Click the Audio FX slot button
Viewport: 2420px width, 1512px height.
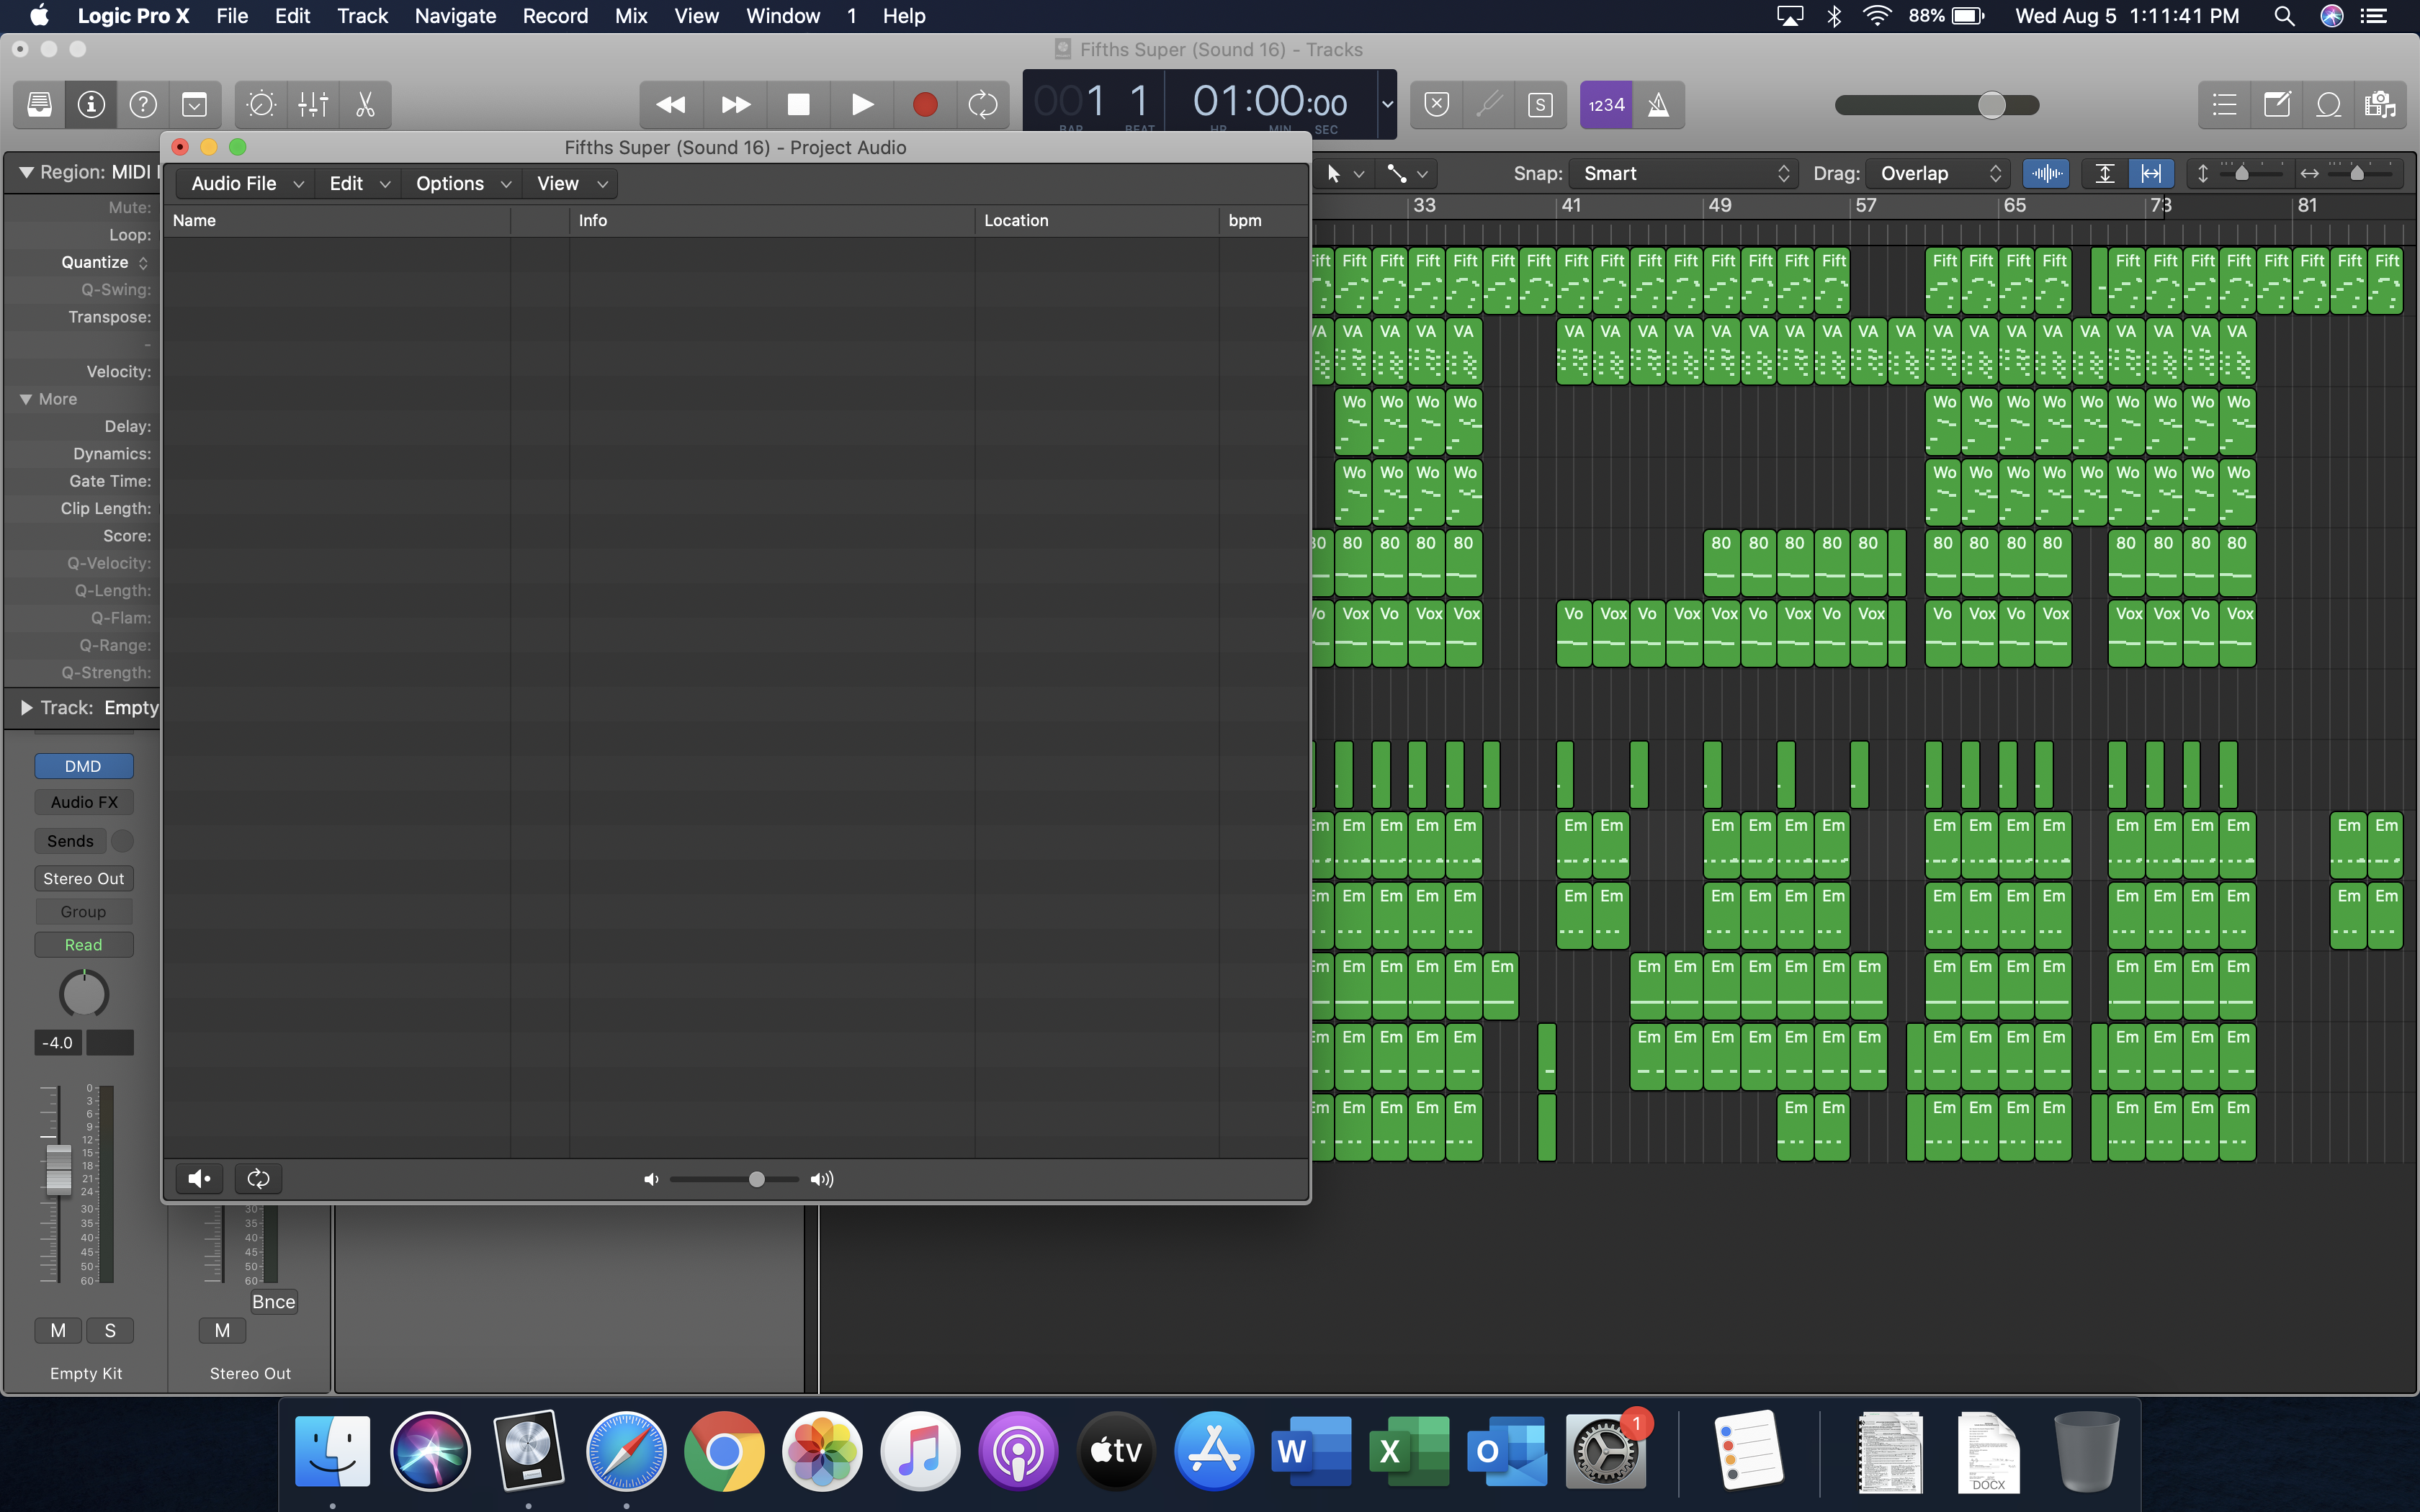click(x=84, y=802)
